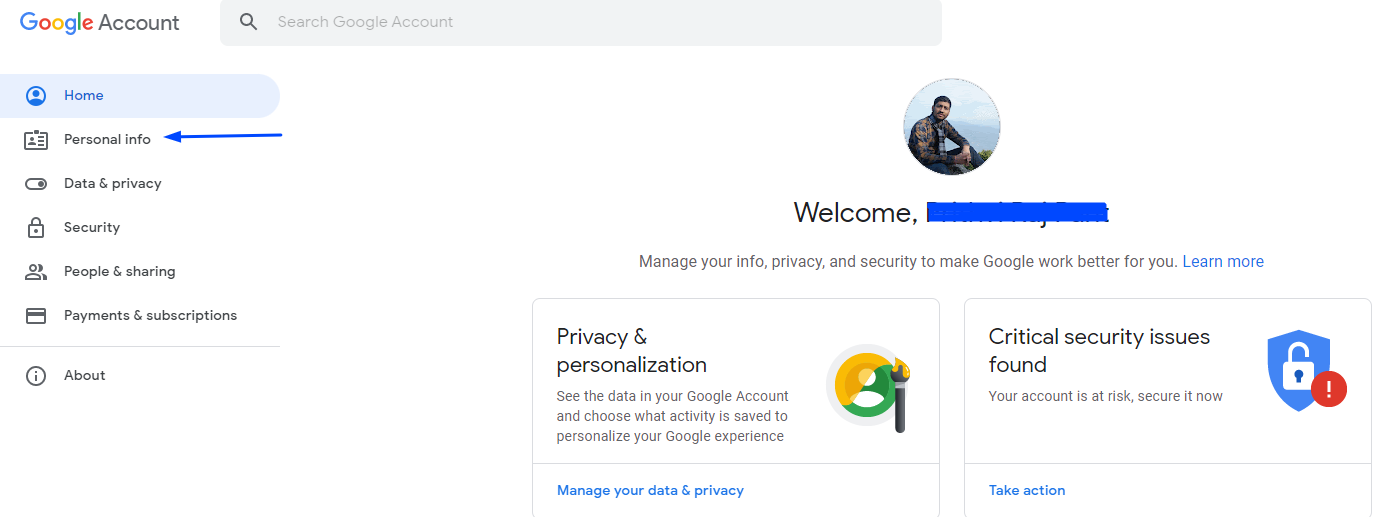Open Payments & subscriptions page
Screen dimensions: 1400x517
150,316
